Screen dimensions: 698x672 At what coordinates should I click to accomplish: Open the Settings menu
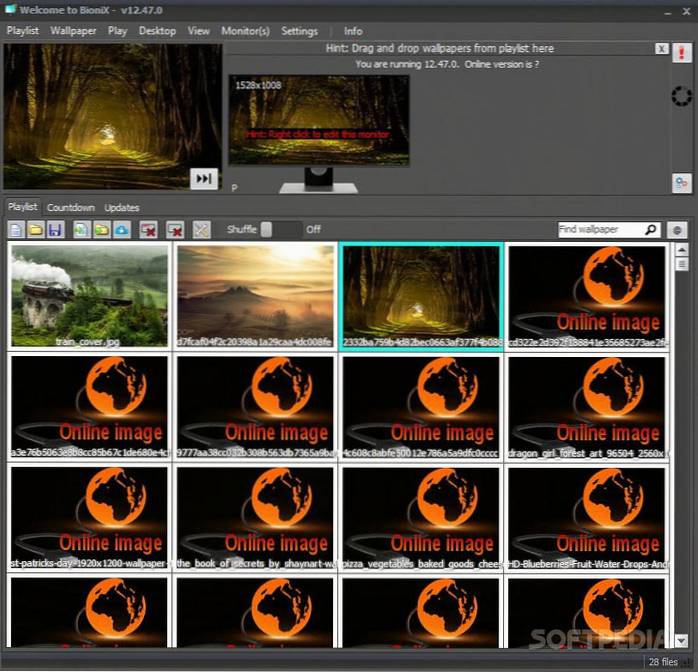tap(299, 31)
